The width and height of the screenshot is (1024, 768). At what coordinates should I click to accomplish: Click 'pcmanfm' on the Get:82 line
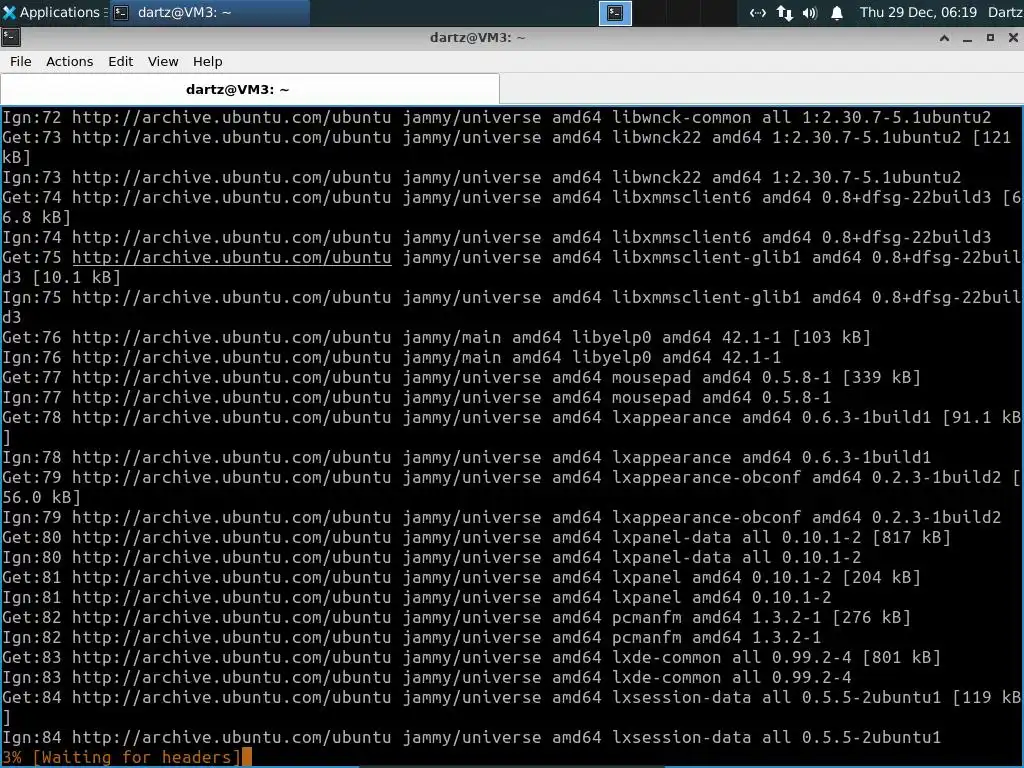point(647,617)
